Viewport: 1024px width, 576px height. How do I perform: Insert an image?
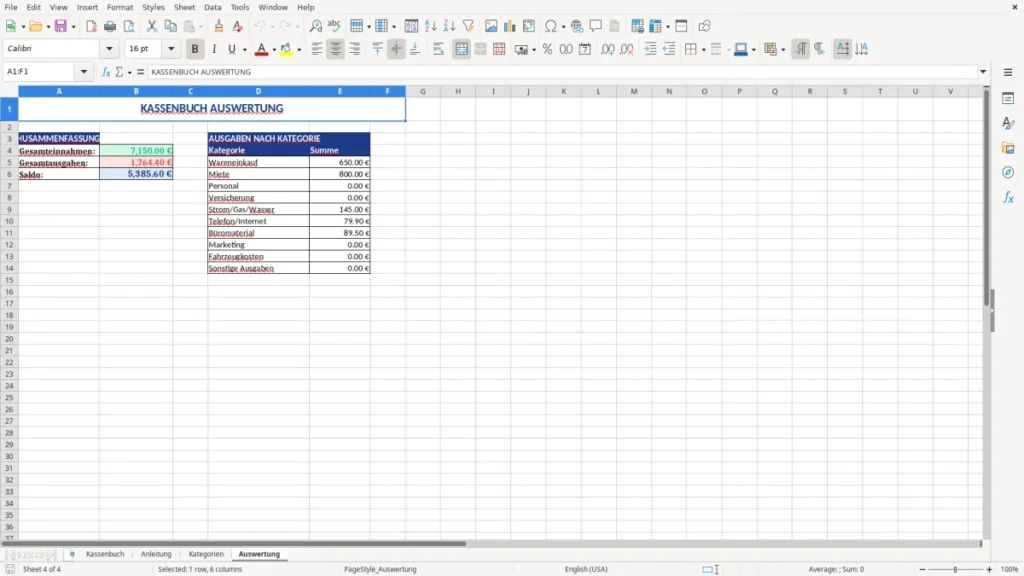click(x=491, y=26)
